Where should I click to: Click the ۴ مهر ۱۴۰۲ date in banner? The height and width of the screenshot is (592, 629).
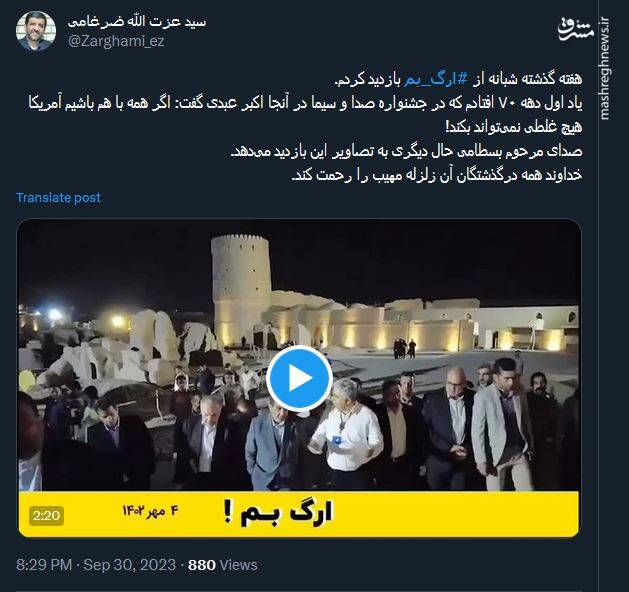pyautogui.click(x=150, y=511)
